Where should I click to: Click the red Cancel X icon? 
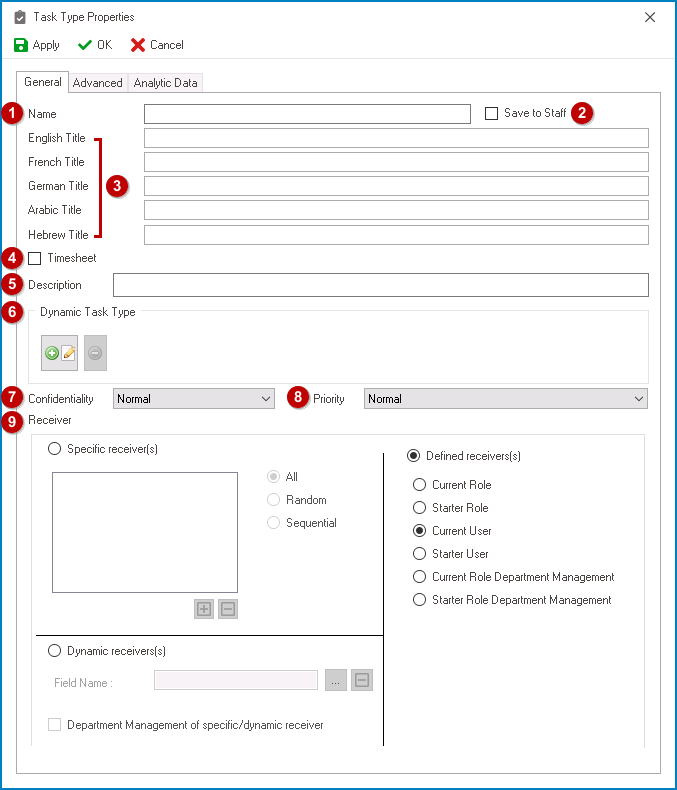tap(138, 45)
